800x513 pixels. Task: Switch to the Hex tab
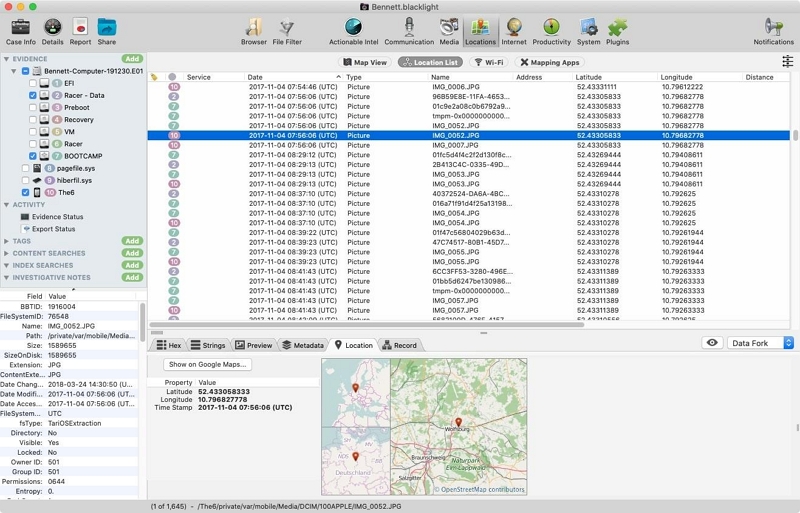[x=169, y=346]
